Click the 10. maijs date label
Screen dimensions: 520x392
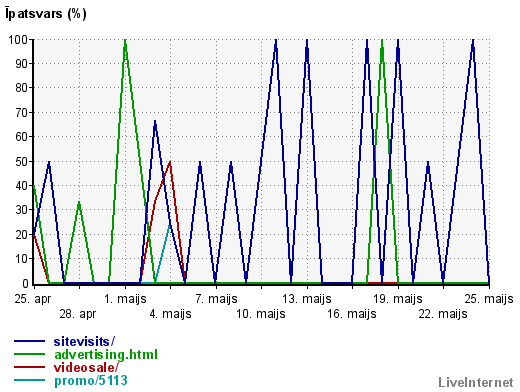tap(261, 314)
